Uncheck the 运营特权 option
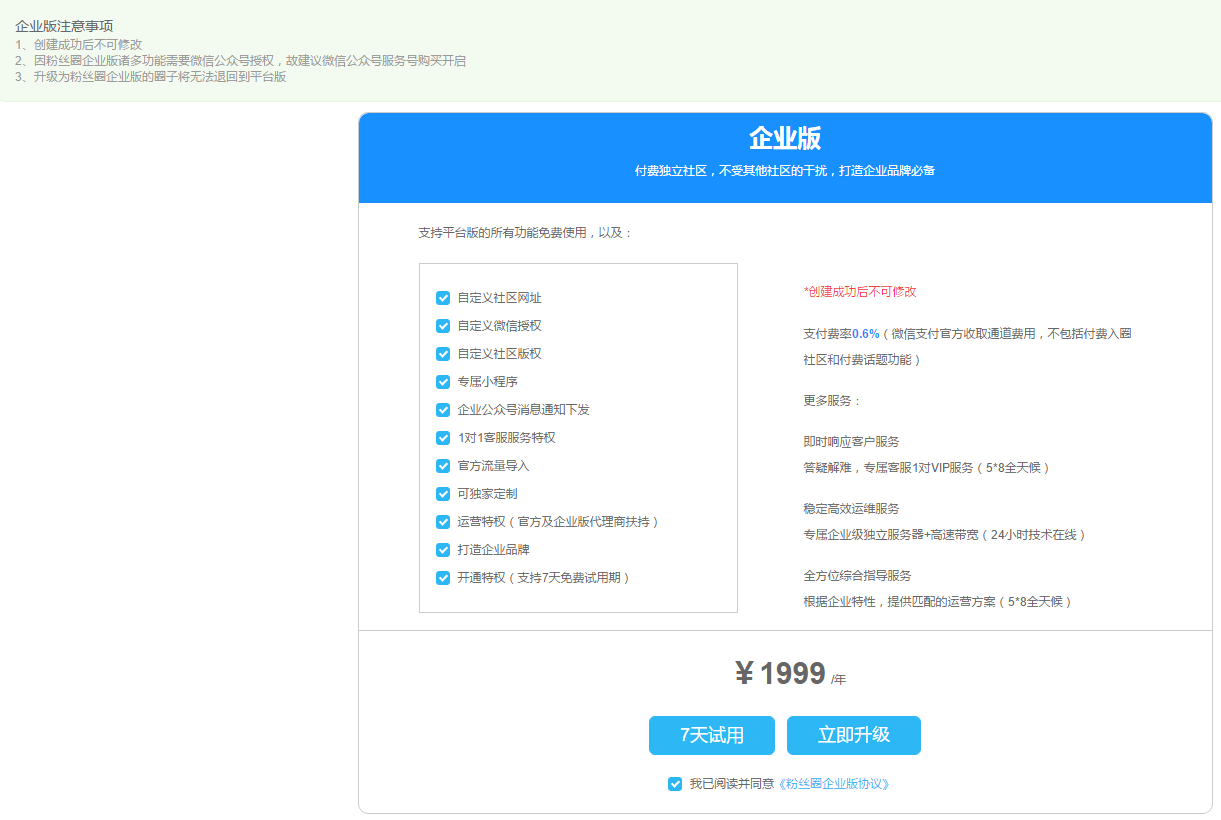1221x820 pixels. point(443,522)
